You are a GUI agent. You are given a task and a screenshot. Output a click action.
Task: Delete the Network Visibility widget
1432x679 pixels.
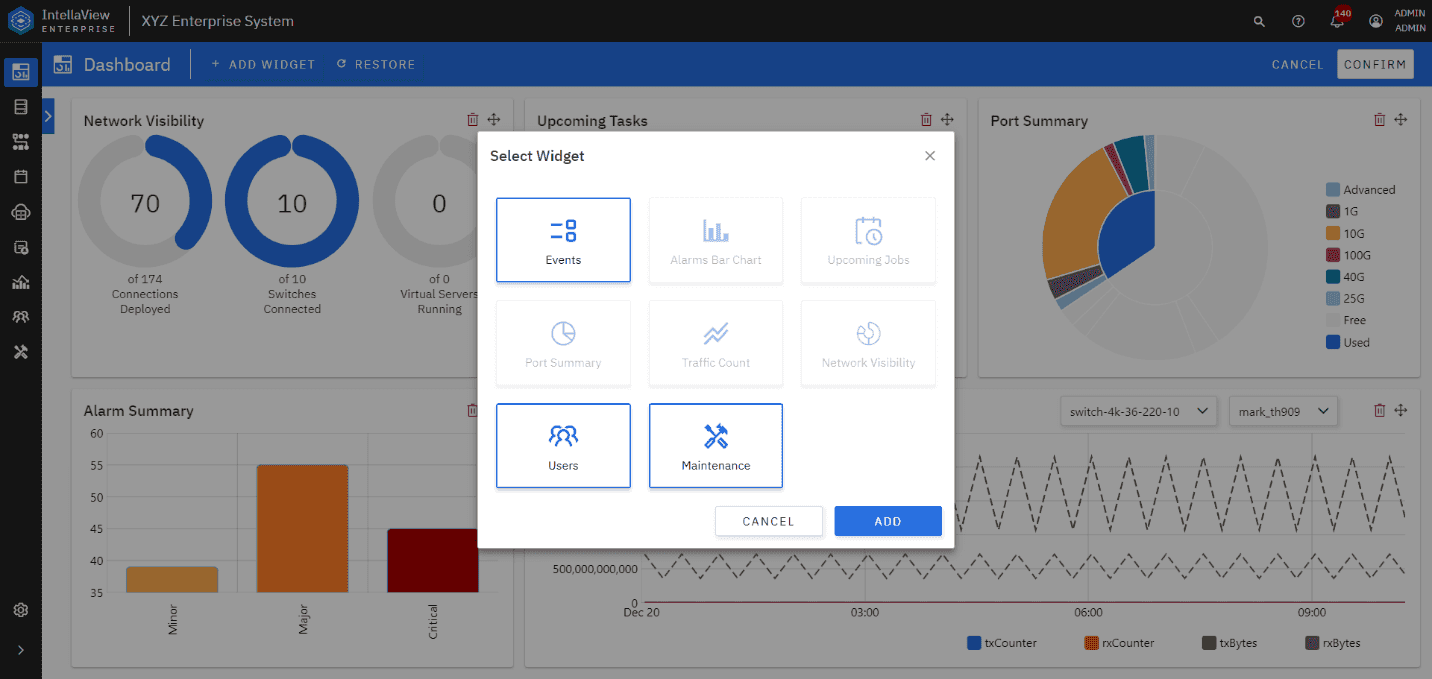[x=473, y=120]
